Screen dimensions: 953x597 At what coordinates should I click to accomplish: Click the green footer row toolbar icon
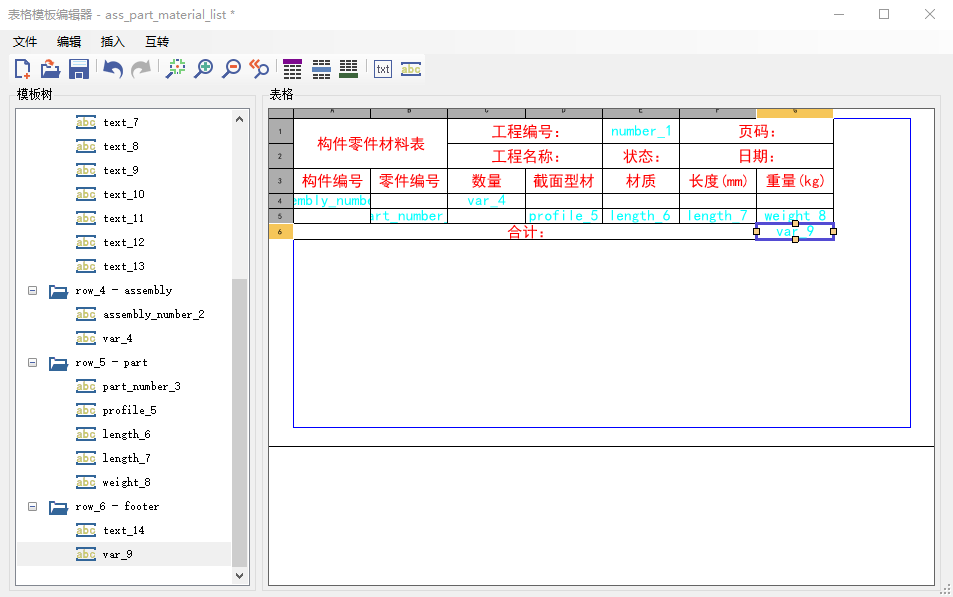tap(349, 69)
